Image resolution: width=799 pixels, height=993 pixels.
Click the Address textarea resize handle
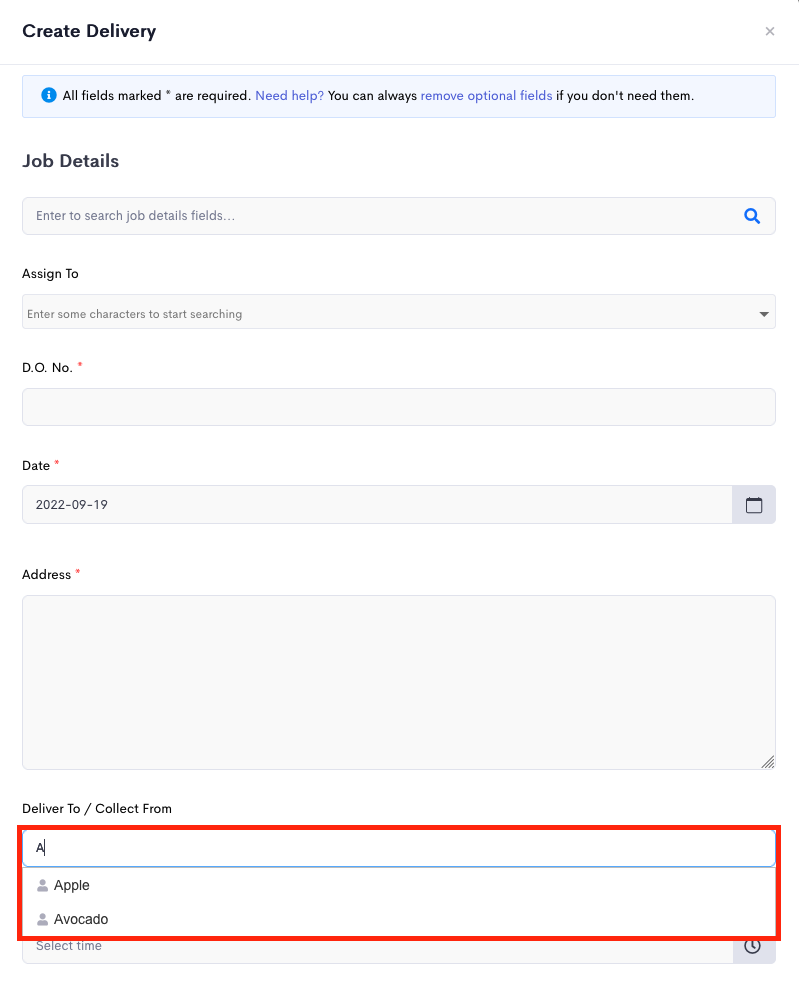[x=767, y=762]
